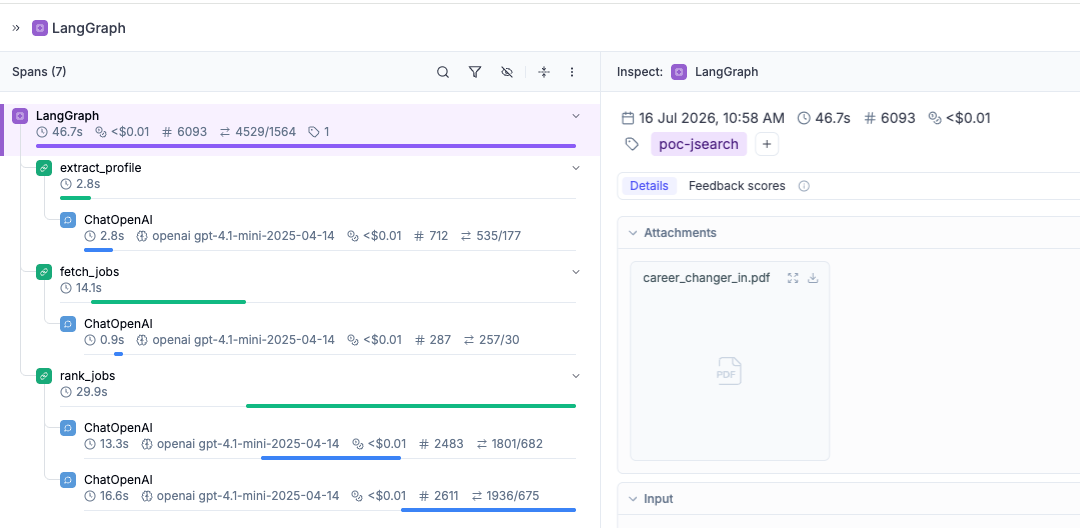Viewport: 1080px width, 528px height.
Task: Click LLM icon of 16.6s ChatOpenAI span
Action: [68, 480]
